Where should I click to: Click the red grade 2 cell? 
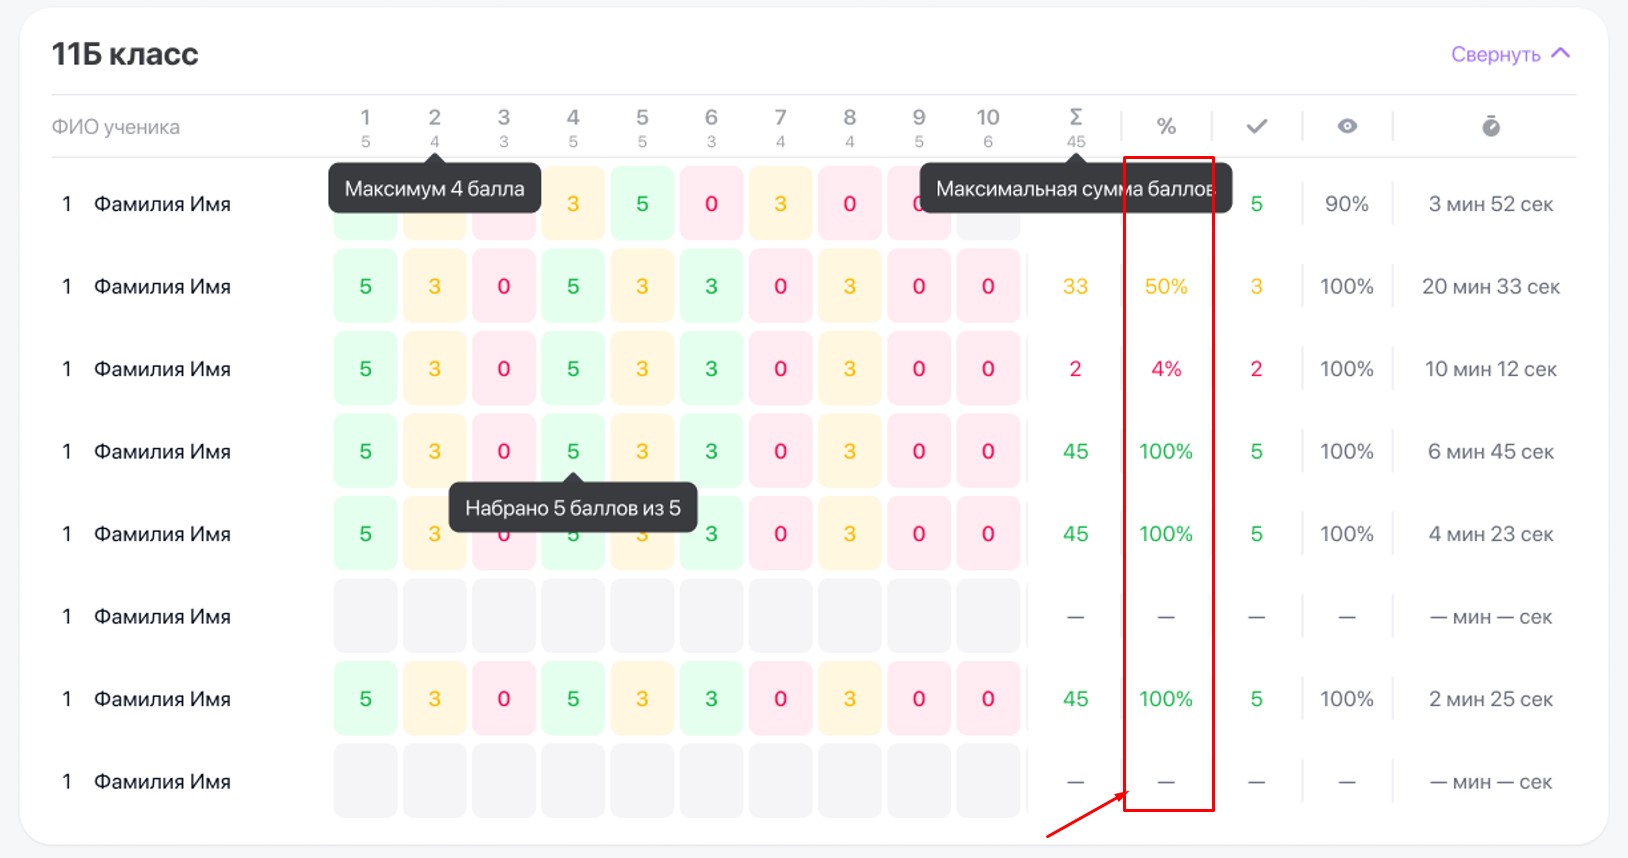[1256, 369]
